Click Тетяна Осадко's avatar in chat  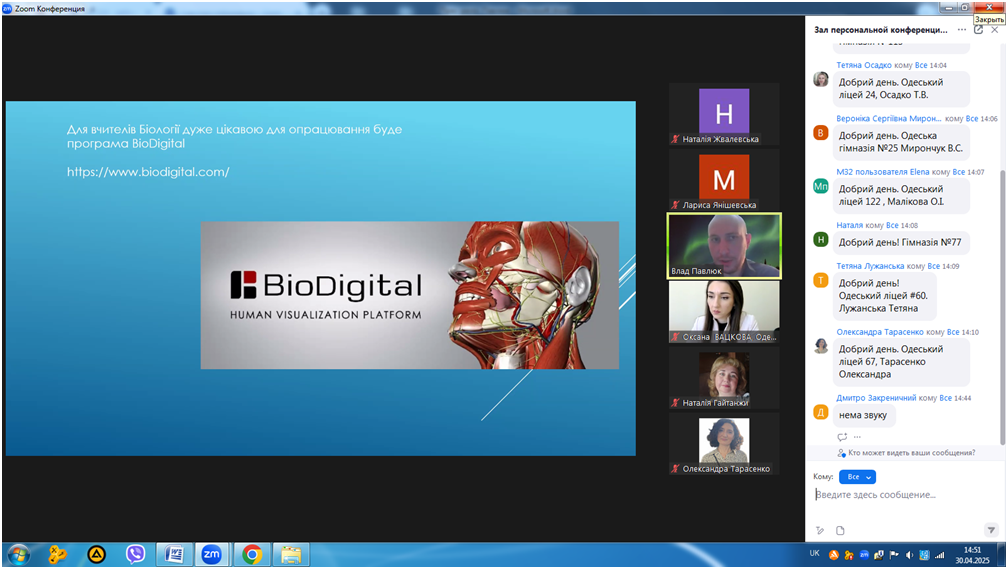[821, 80]
